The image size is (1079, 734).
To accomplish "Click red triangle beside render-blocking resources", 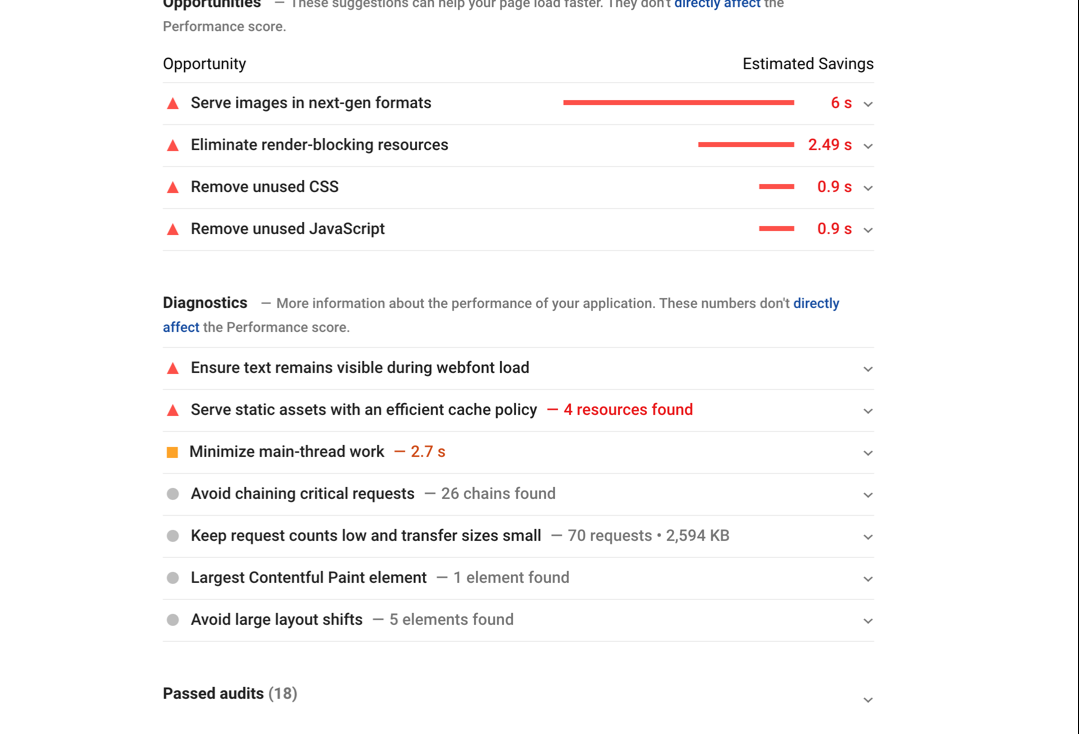I will [x=173, y=146].
